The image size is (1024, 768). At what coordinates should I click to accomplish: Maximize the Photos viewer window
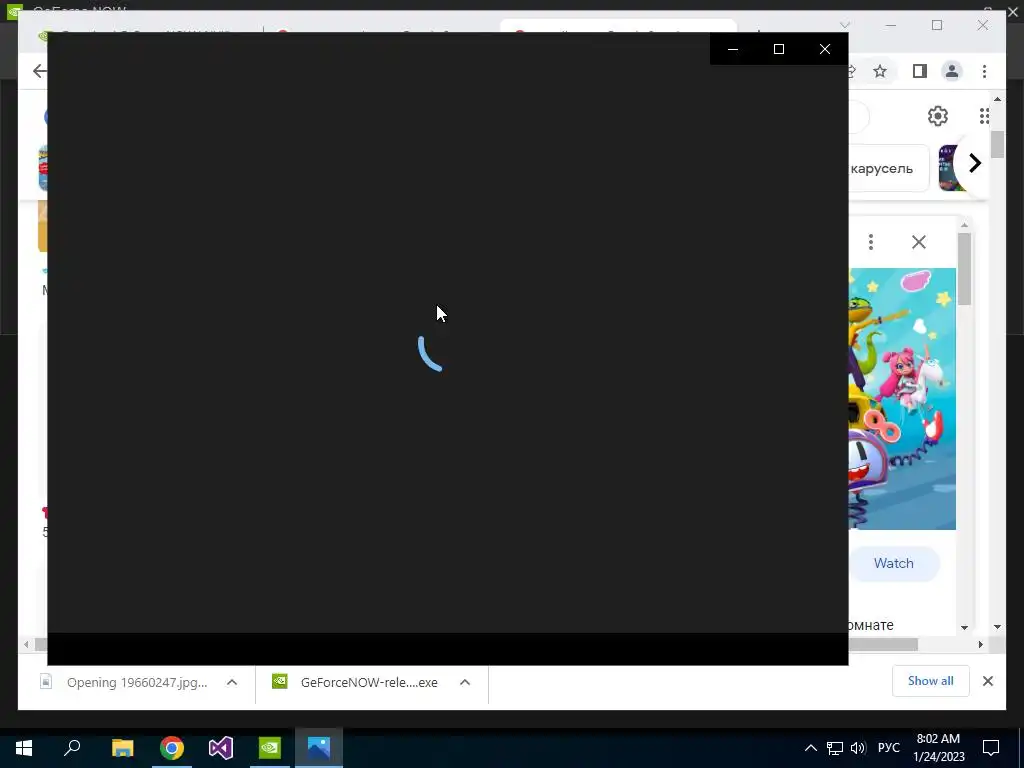coord(778,49)
